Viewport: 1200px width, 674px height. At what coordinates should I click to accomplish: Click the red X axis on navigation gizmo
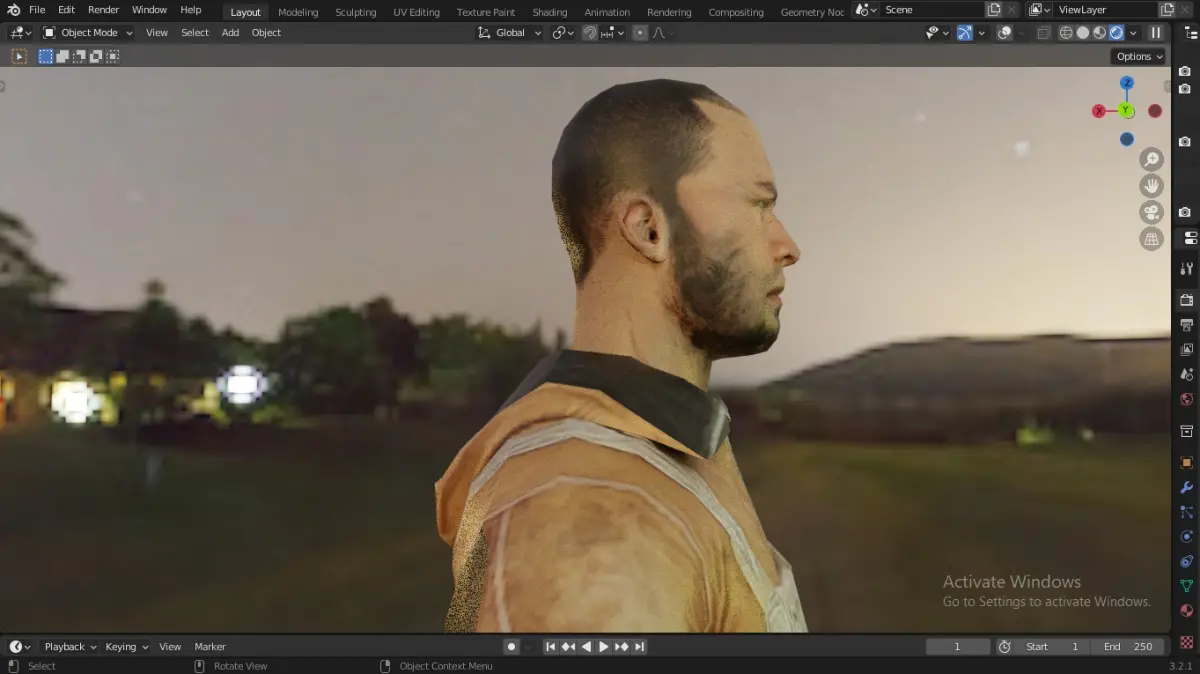(x=1099, y=111)
